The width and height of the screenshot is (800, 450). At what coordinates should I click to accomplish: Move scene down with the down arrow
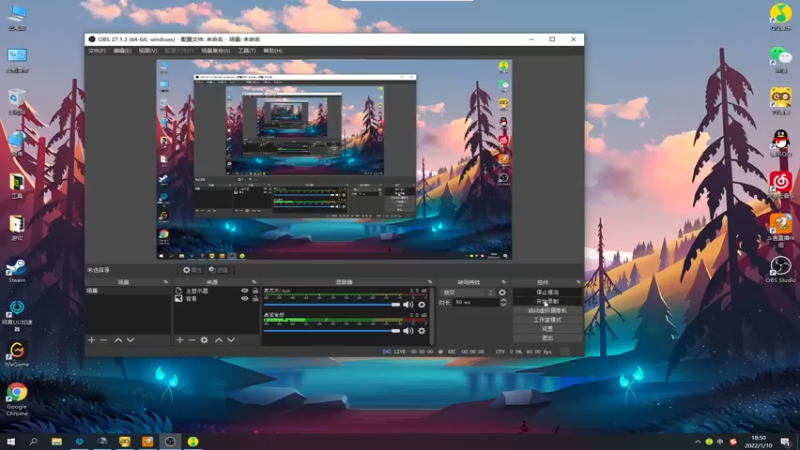(x=131, y=340)
